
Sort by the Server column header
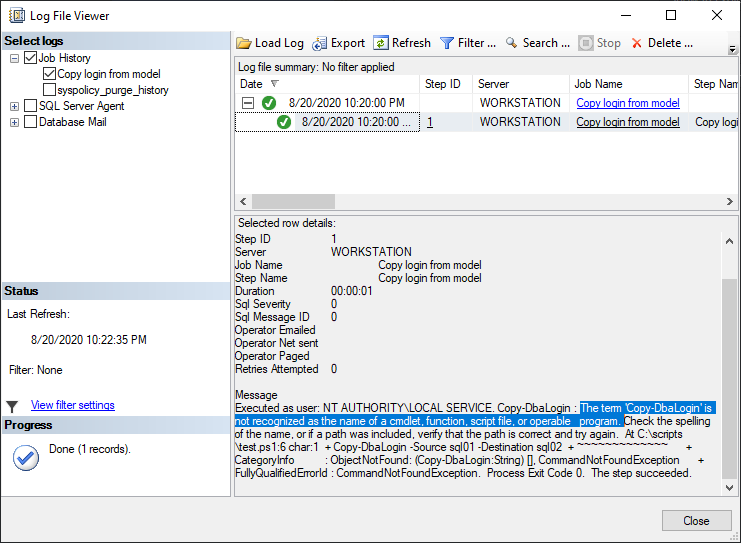click(x=521, y=84)
